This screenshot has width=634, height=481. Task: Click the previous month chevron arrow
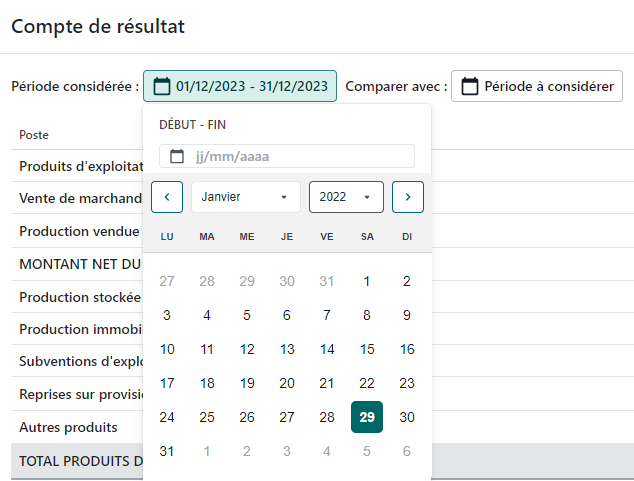(x=167, y=197)
